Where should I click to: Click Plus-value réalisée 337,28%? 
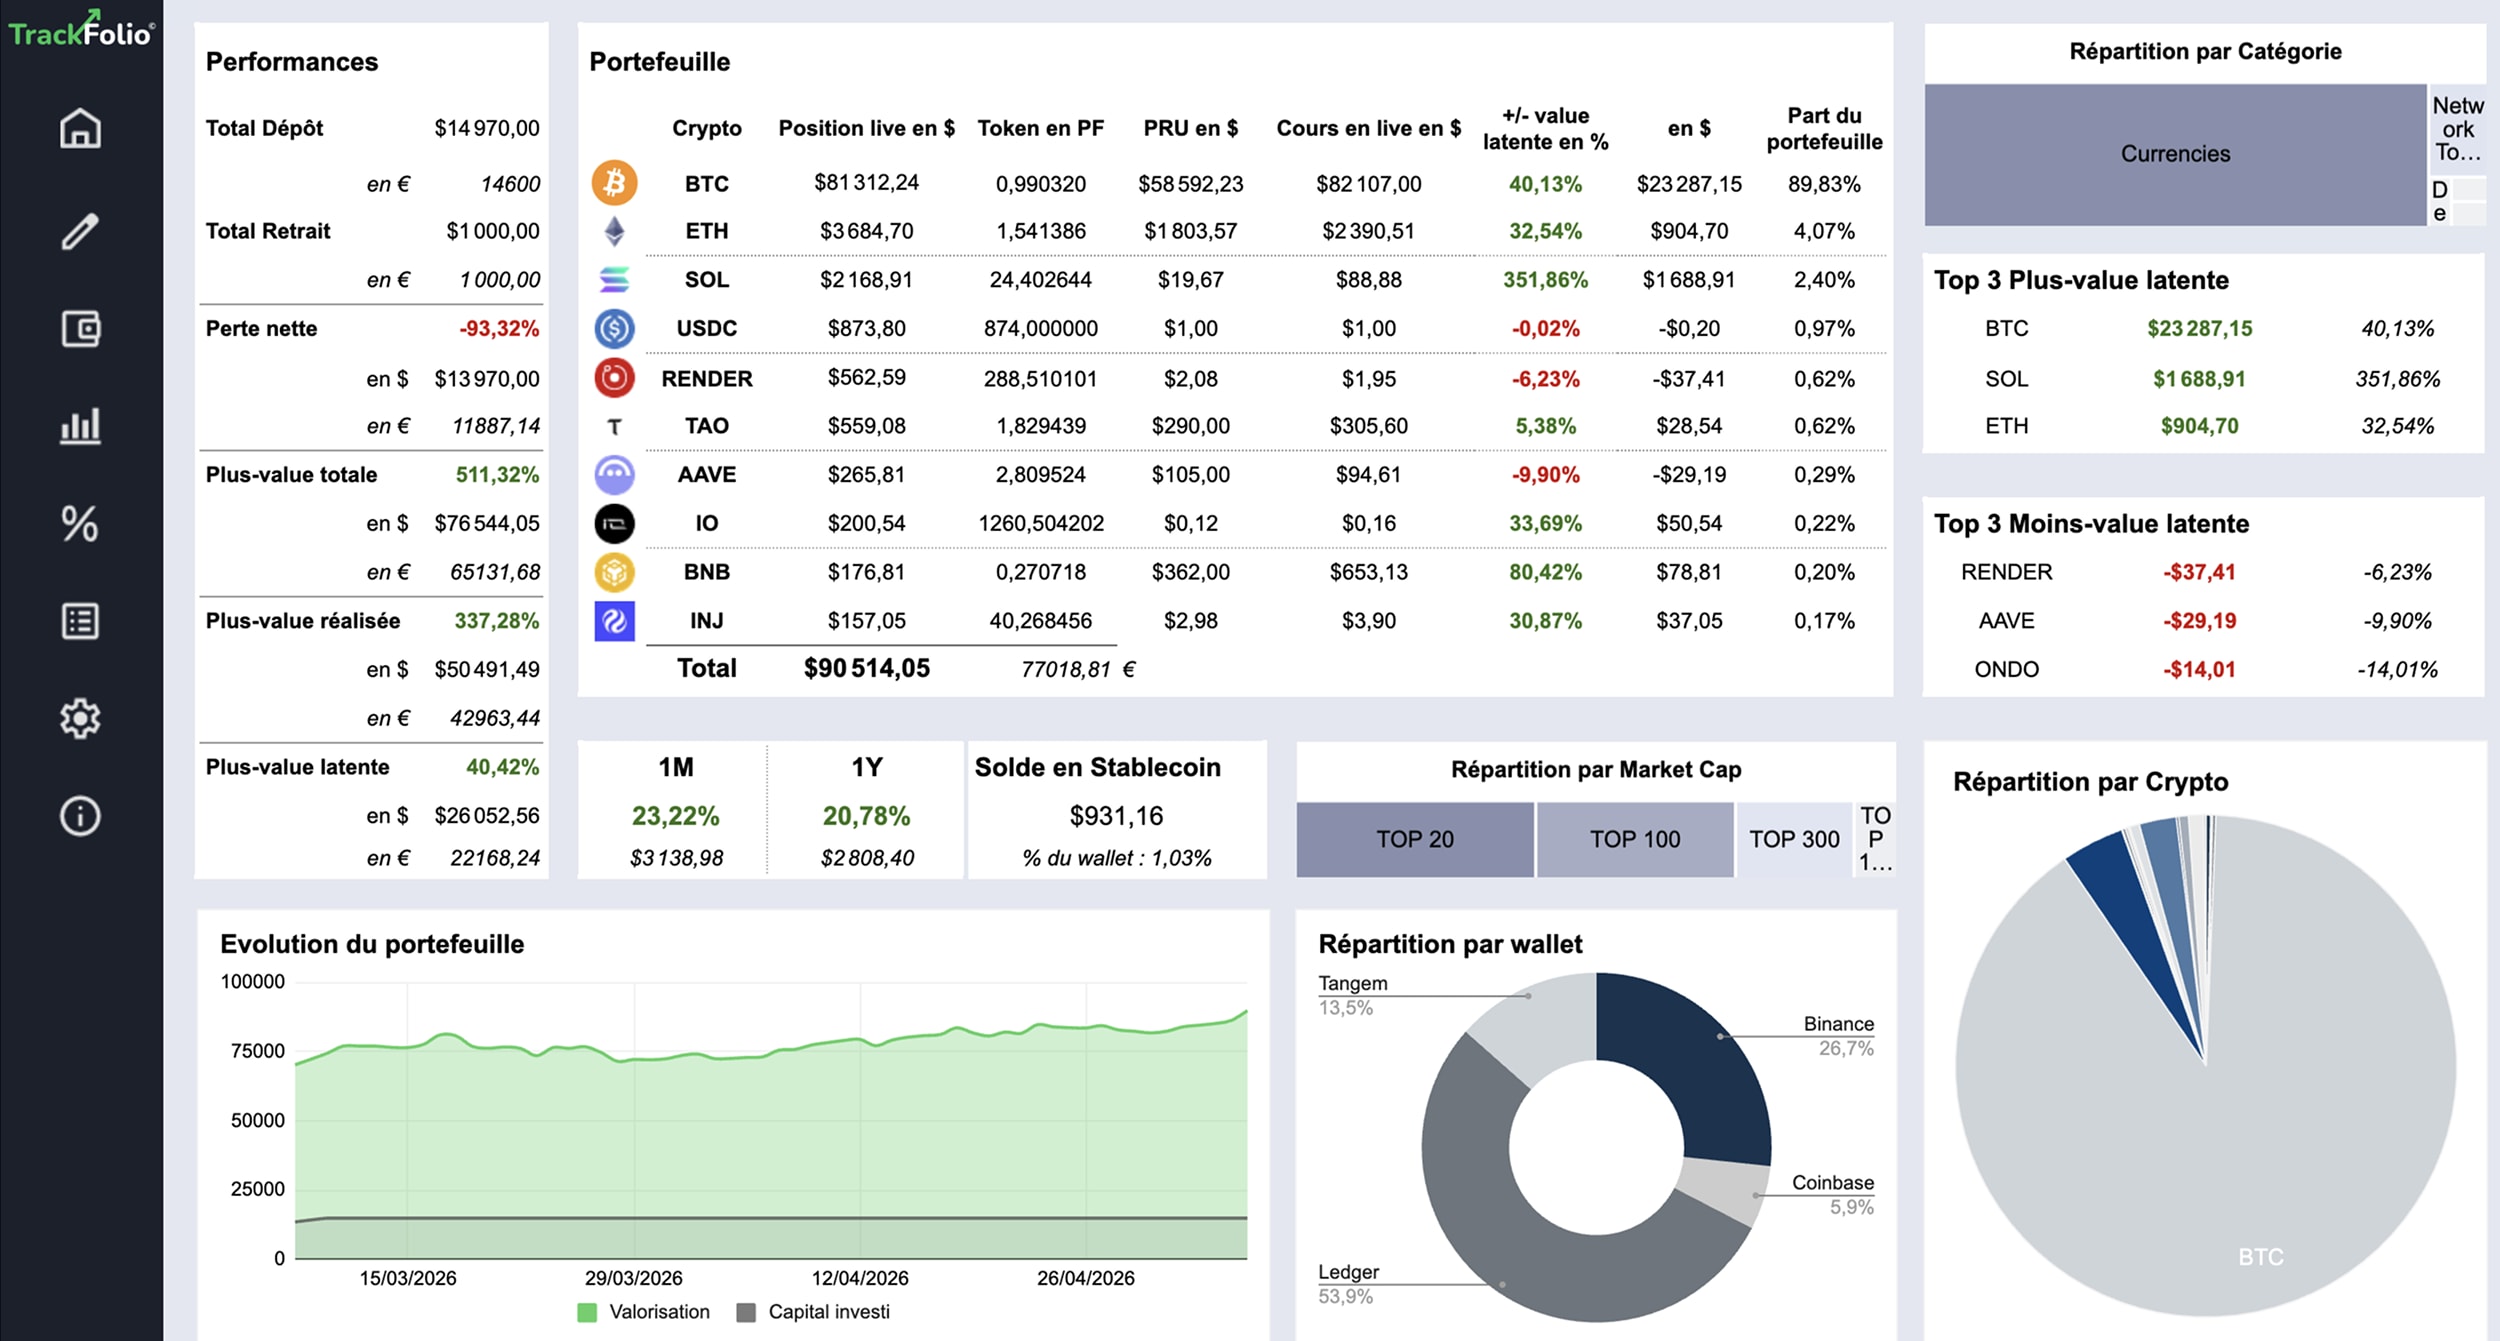click(x=496, y=621)
